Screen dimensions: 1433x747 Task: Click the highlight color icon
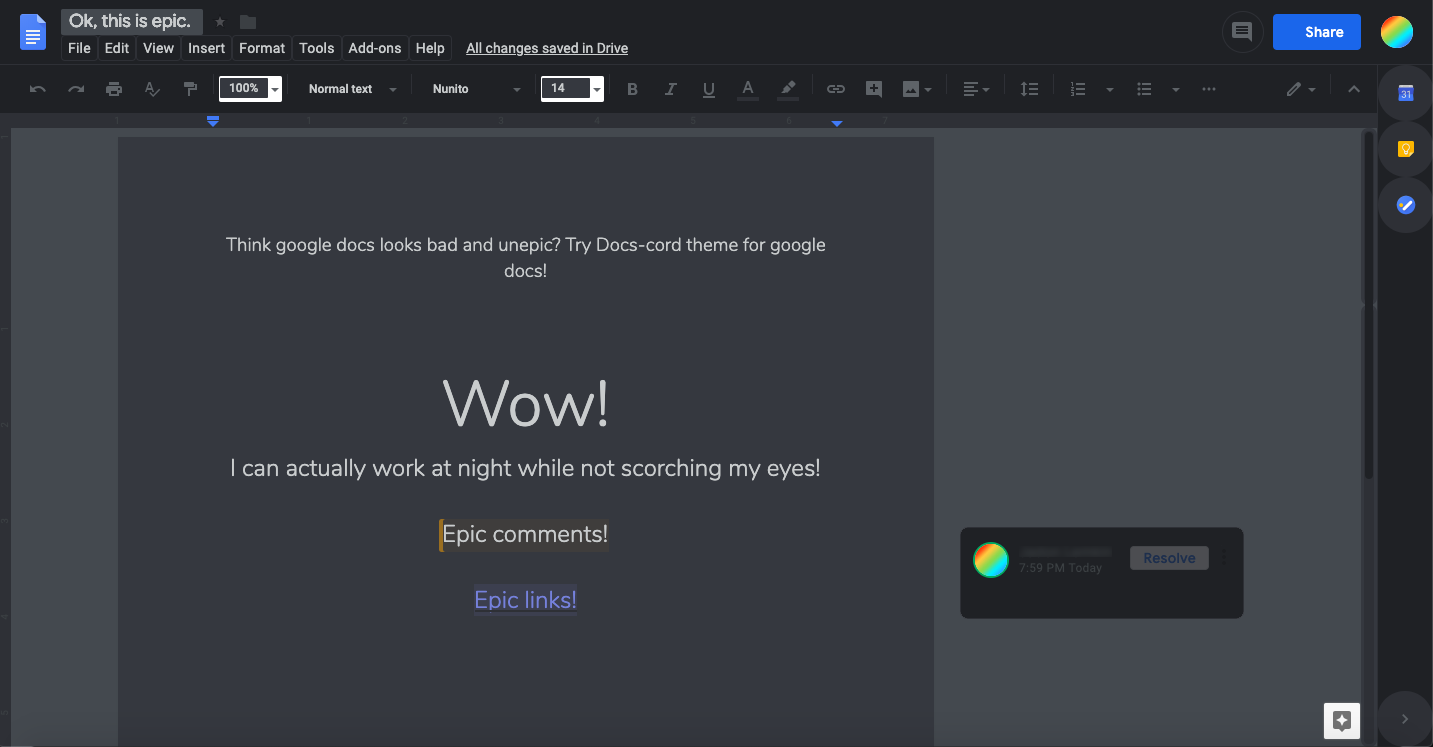[787, 89]
